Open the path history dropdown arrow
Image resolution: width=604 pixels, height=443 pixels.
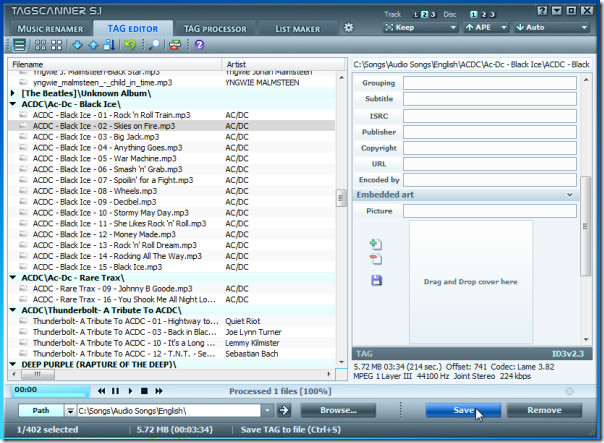click(x=267, y=410)
